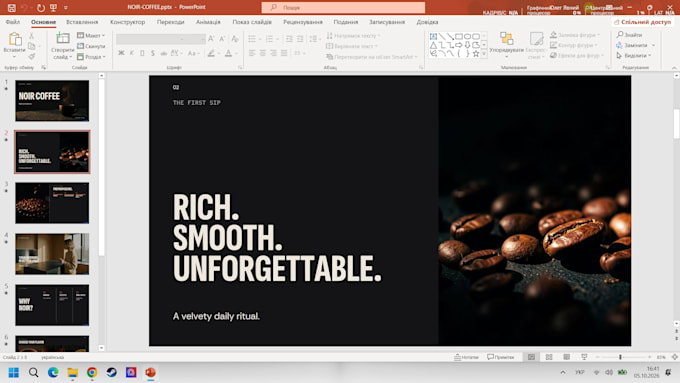Switch to the Конструктор tab
The image size is (680, 383).
pyautogui.click(x=128, y=22)
